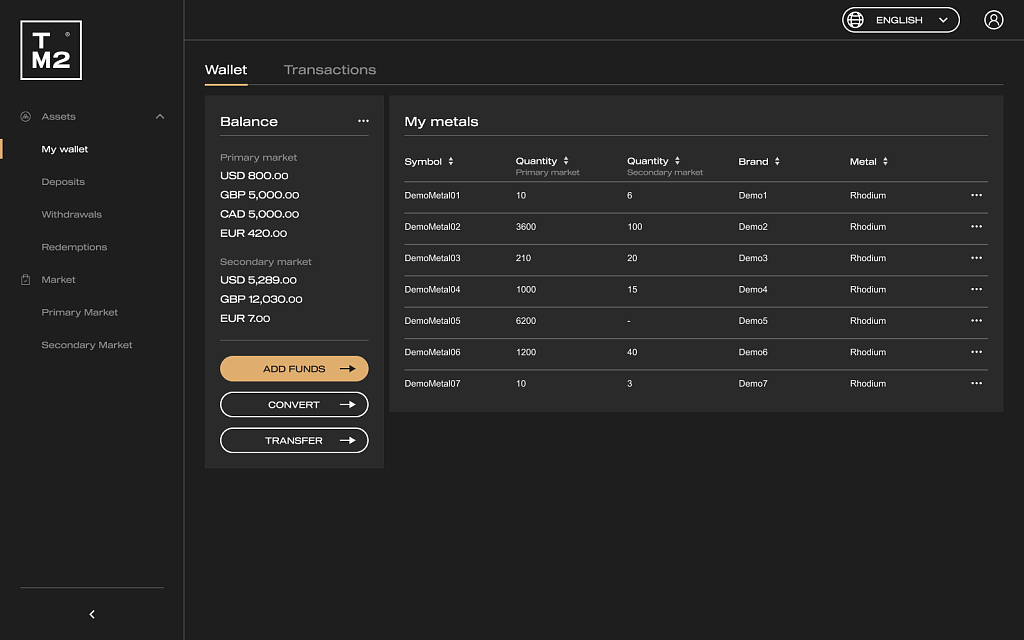Sort table by Brand column arrows

(777, 161)
